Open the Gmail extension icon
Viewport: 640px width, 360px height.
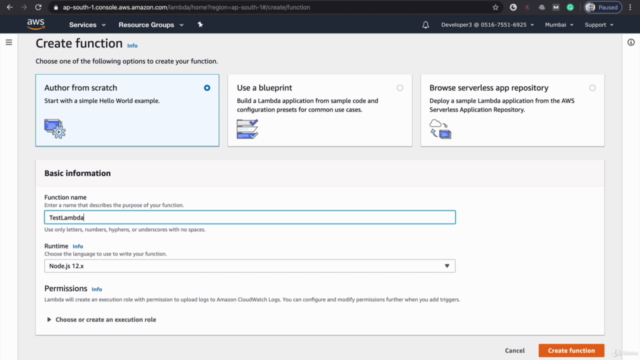[556, 7]
